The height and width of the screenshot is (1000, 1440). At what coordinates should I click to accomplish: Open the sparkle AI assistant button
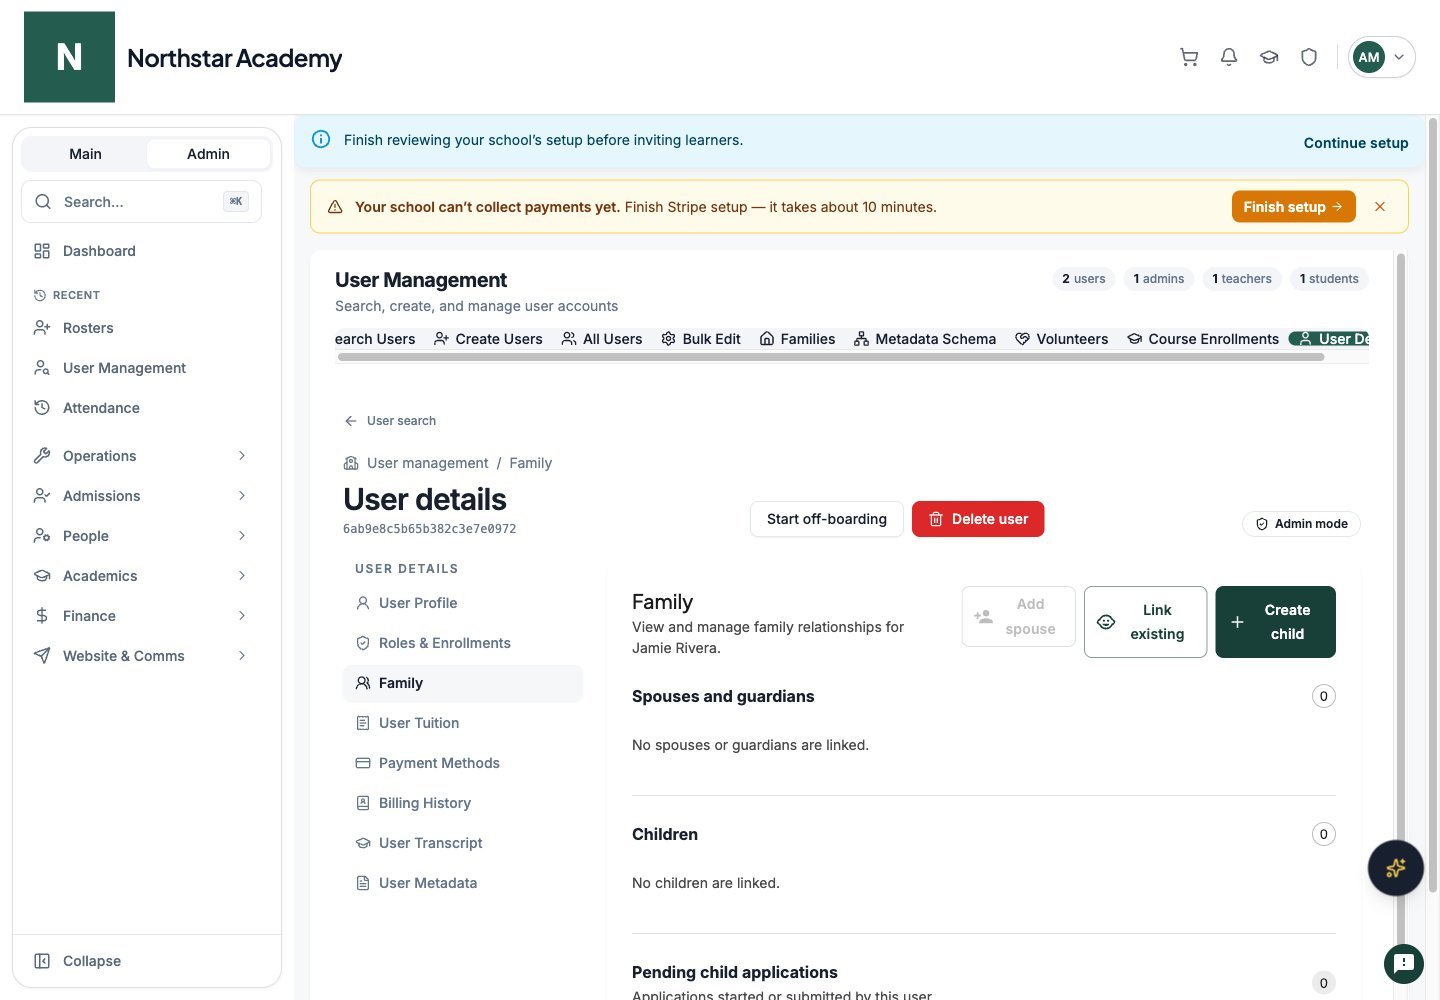pyautogui.click(x=1395, y=868)
